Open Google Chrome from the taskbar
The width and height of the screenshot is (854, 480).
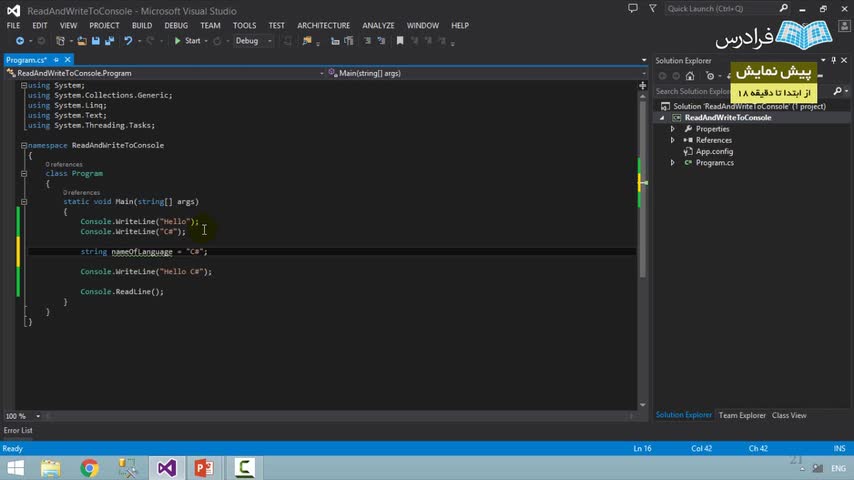coord(89,468)
